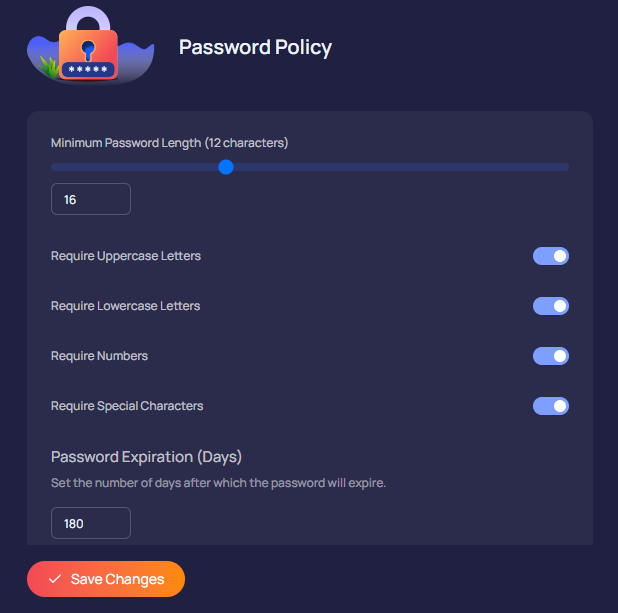Click the green grass decoration near the lock
This screenshot has width=618, height=613.
[48, 68]
